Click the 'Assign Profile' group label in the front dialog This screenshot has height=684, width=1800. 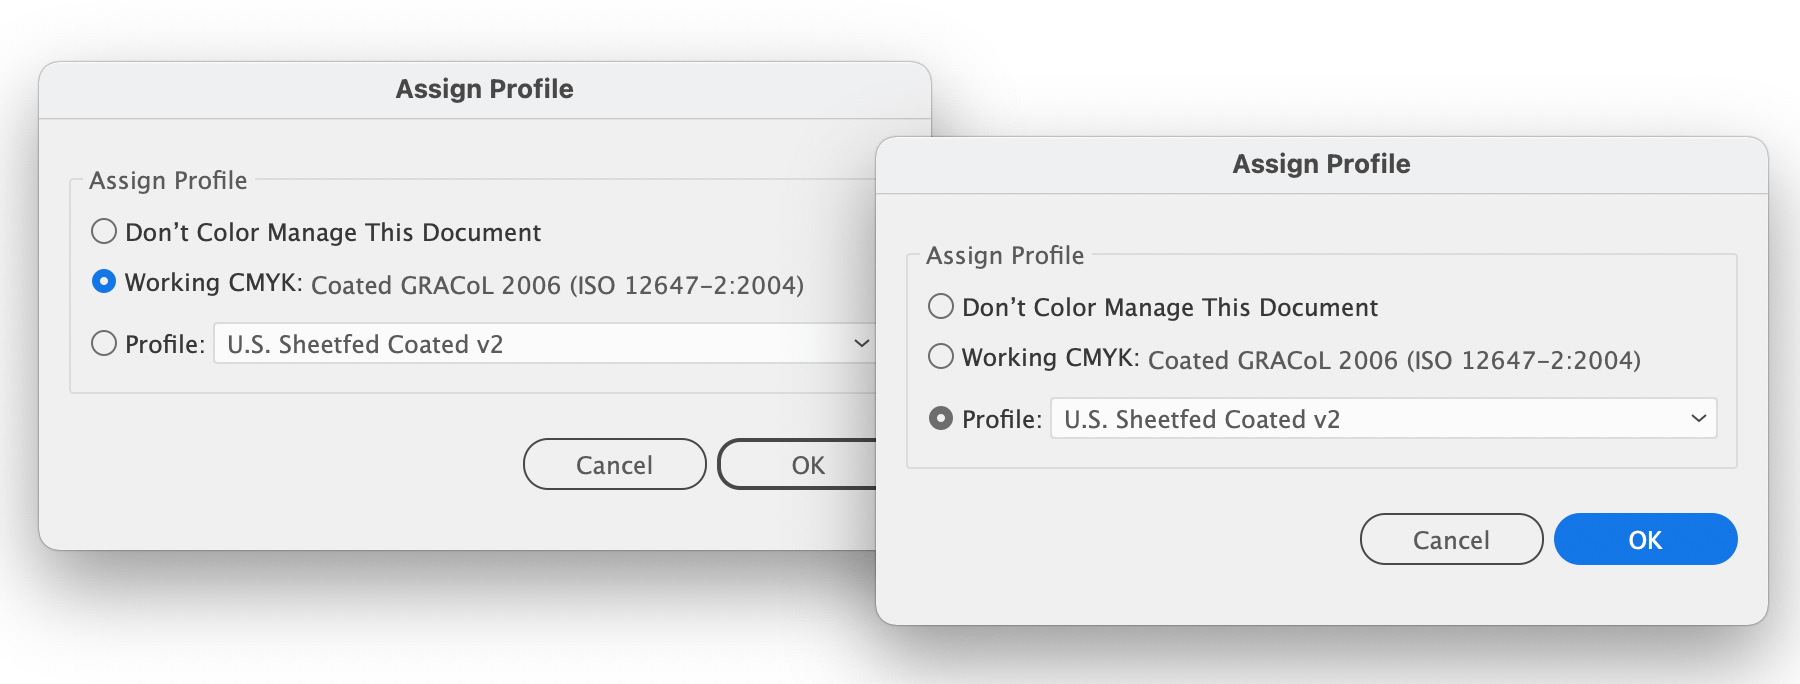(x=1005, y=255)
